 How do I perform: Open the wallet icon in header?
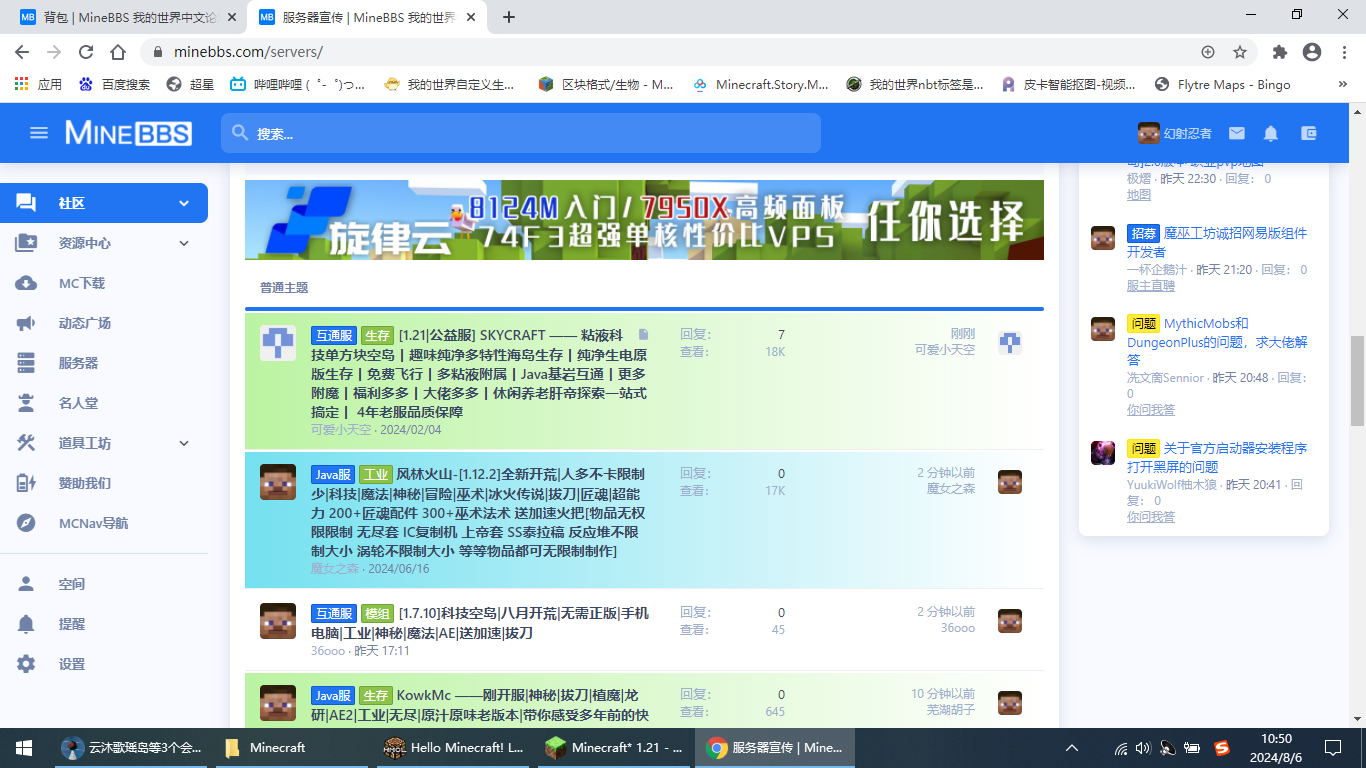(x=1309, y=133)
